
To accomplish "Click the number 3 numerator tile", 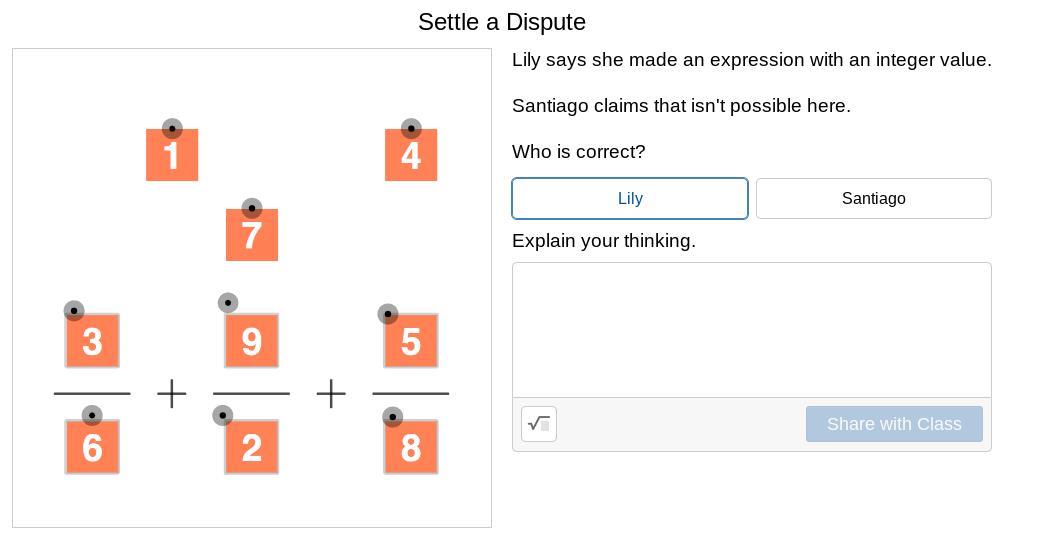I will pyautogui.click(x=92, y=342).
